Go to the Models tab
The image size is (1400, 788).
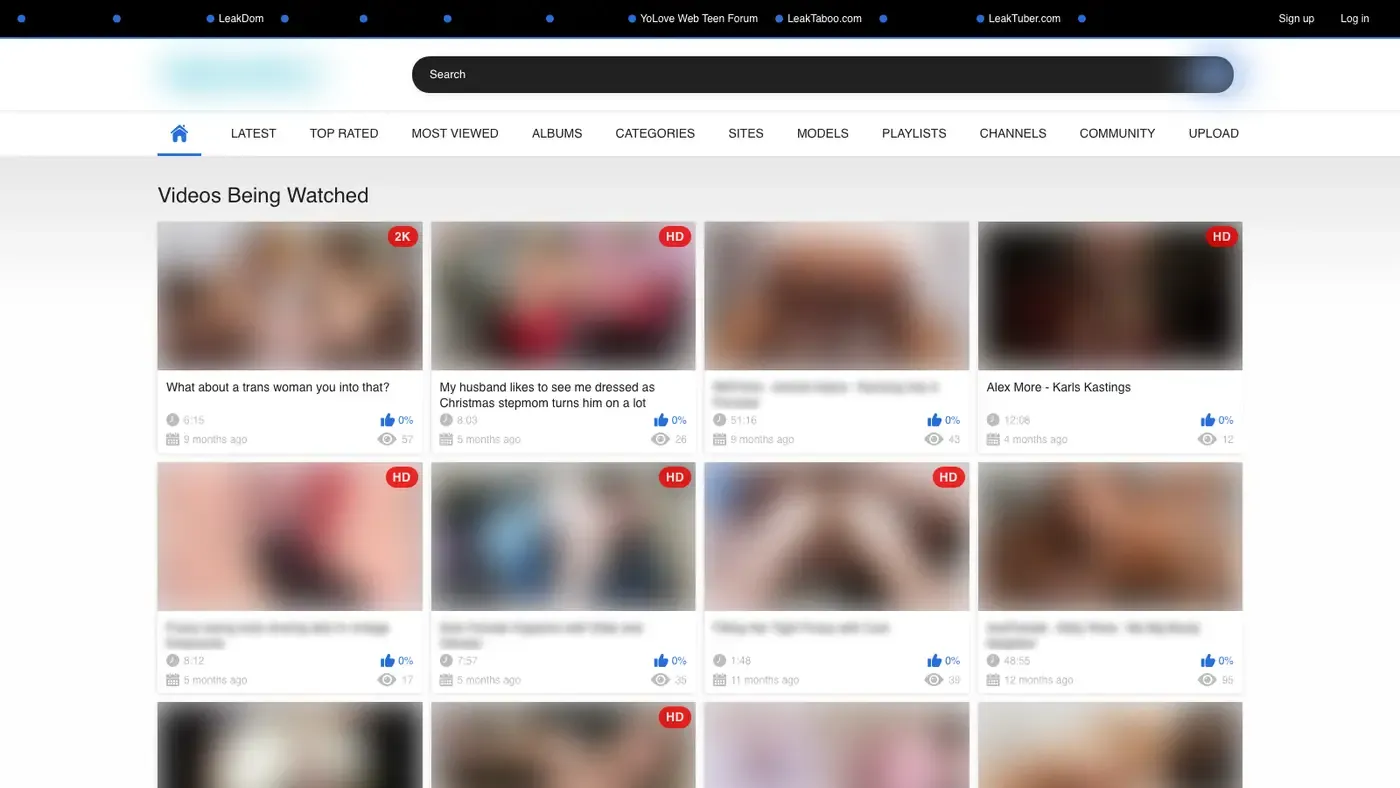[x=823, y=133]
